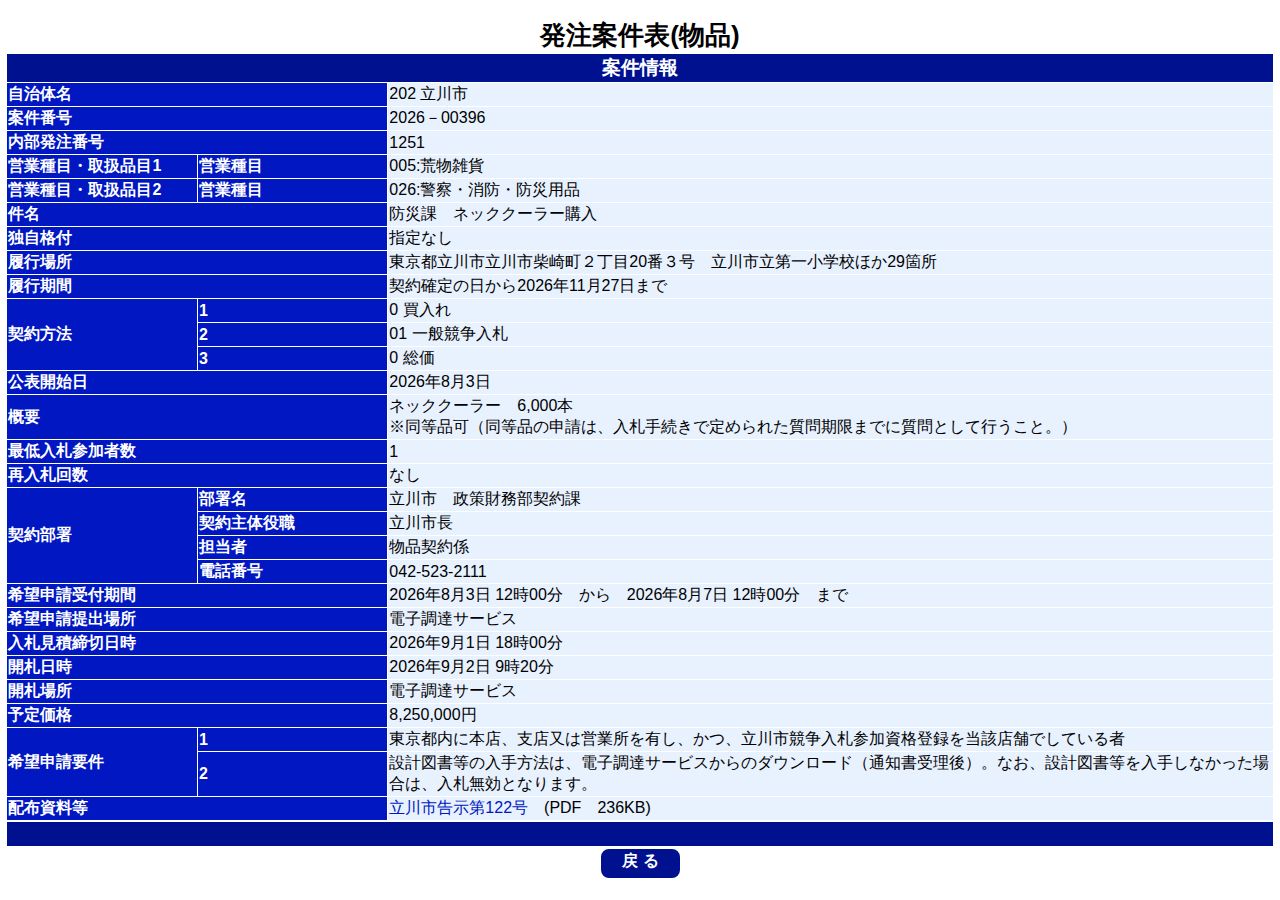Click the page title 発注案件表(物品)
Image resolution: width=1280 pixels, height=900 pixels.
point(640,36)
